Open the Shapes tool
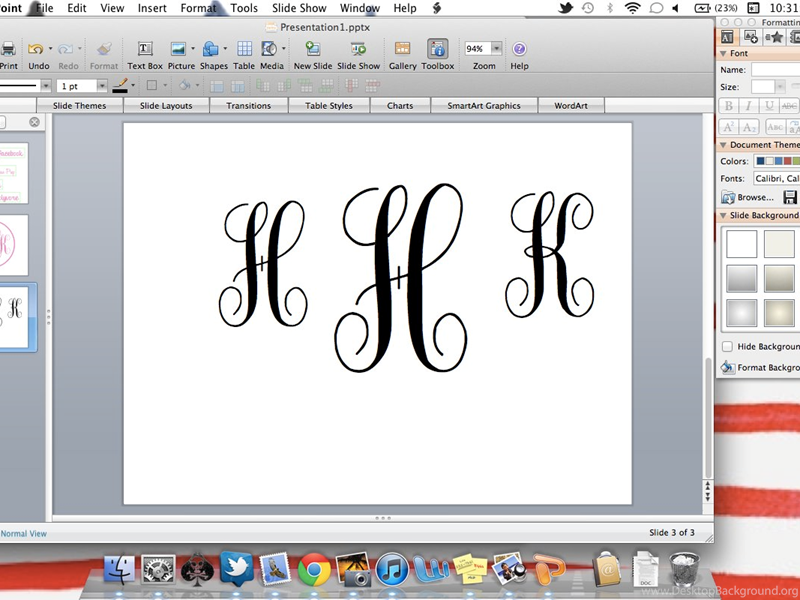This screenshot has height=600, width=800. 211,49
